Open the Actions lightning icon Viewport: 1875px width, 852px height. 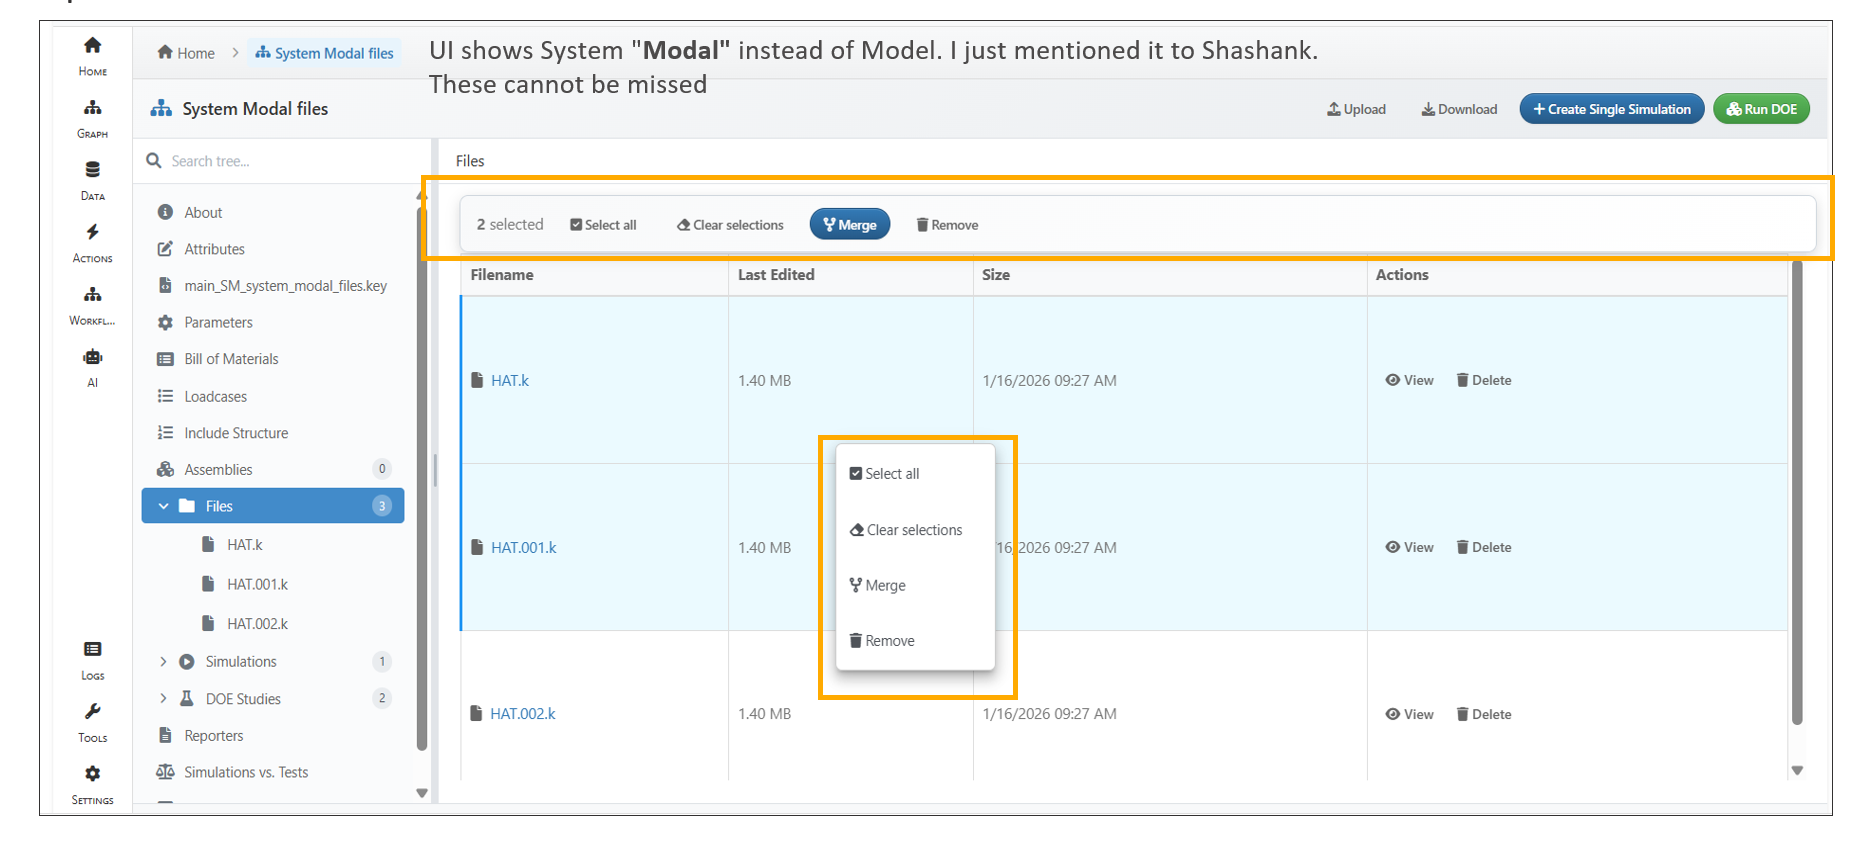pyautogui.click(x=92, y=242)
